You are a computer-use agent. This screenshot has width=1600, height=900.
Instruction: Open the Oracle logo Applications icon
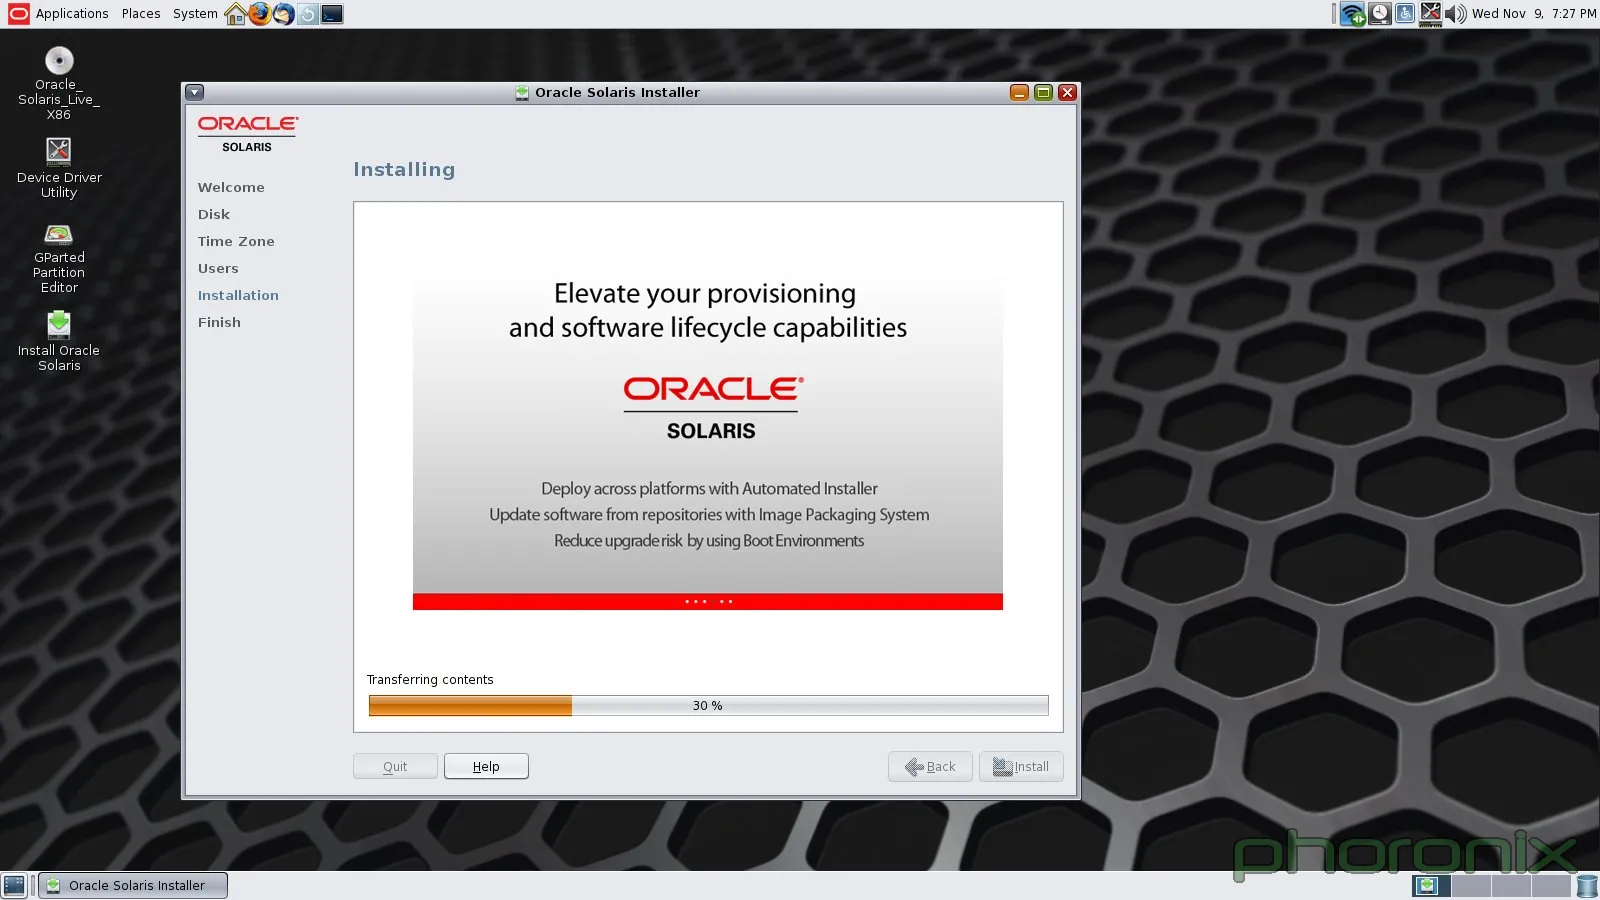pos(18,13)
